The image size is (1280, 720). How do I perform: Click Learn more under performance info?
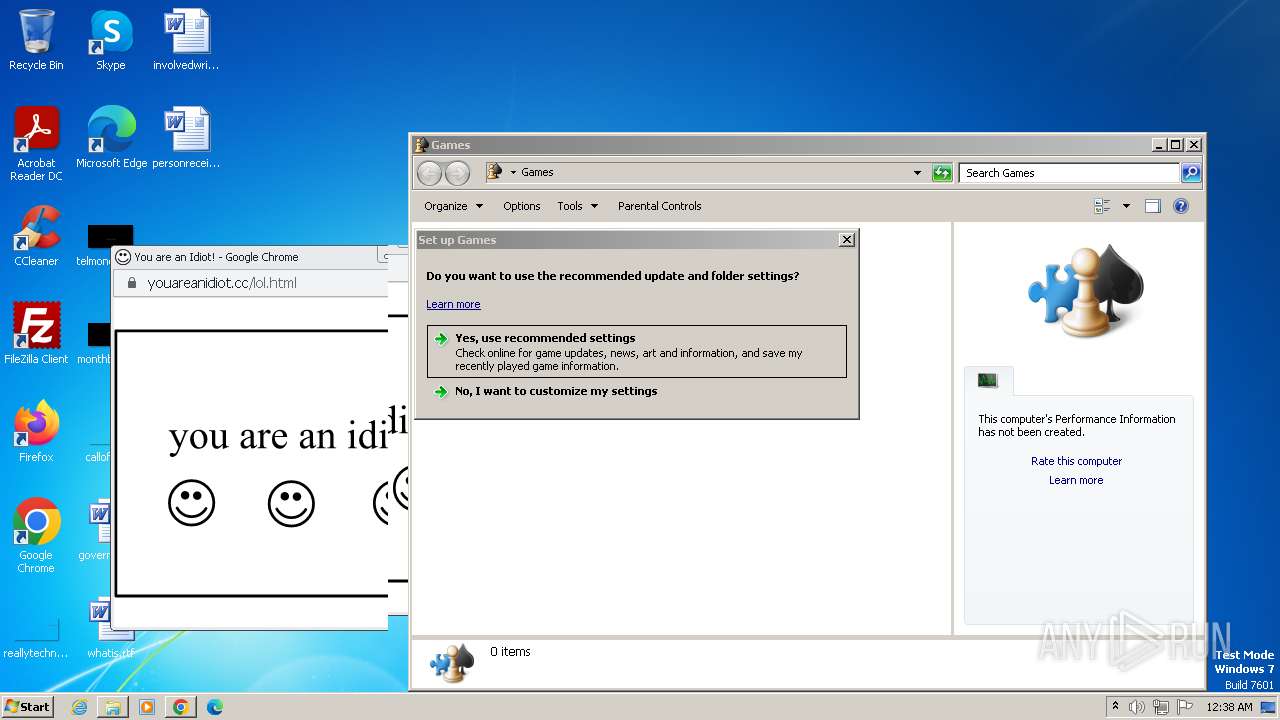click(x=1076, y=480)
